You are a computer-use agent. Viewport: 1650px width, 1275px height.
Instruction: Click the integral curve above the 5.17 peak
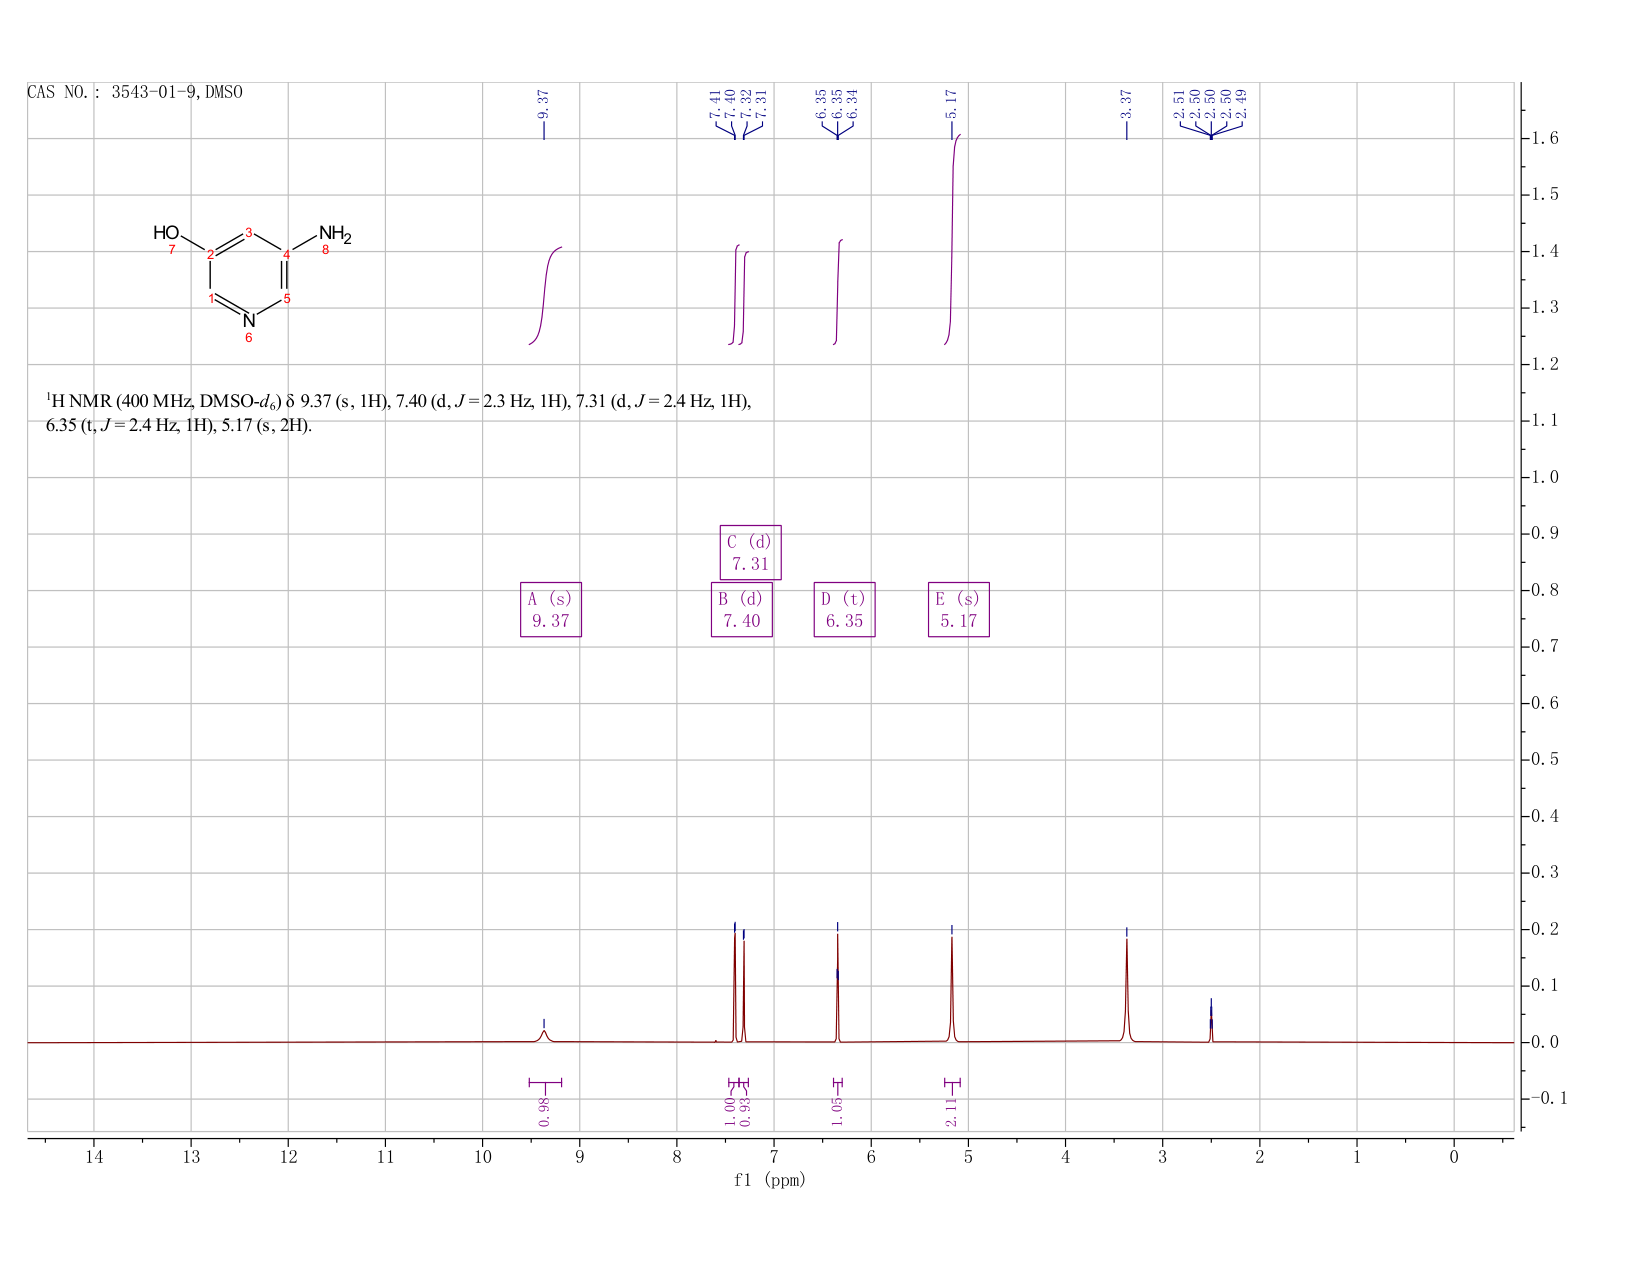[952, 239]
